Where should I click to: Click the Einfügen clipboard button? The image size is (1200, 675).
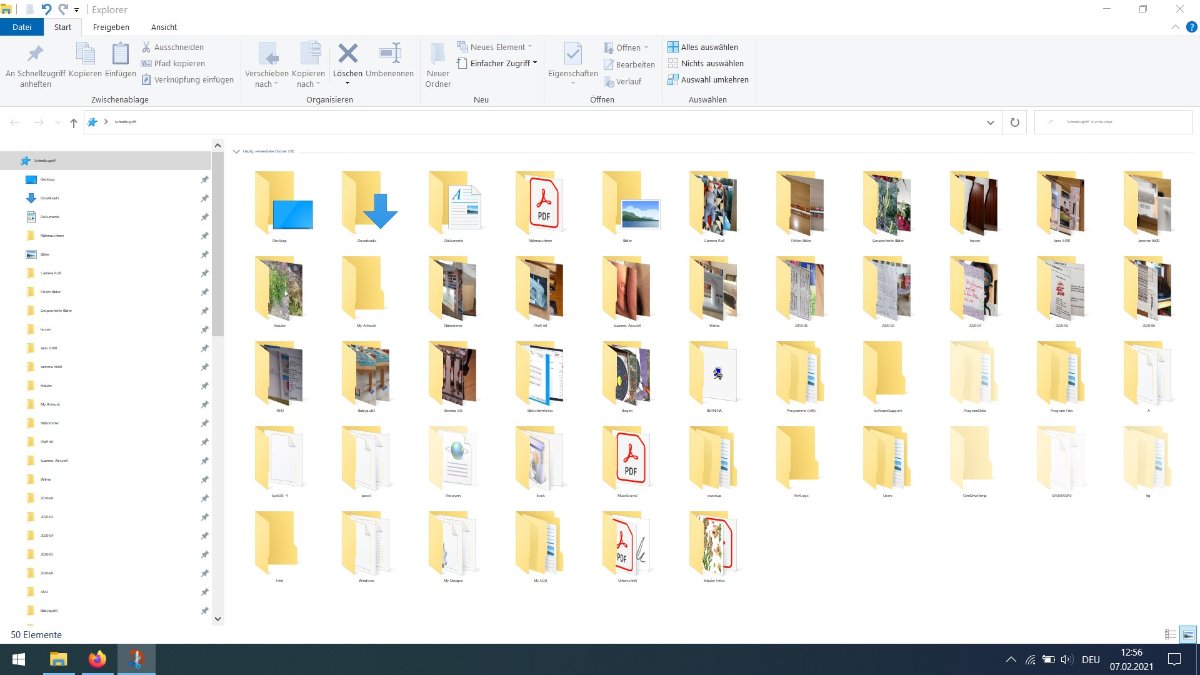coord(120,60)
